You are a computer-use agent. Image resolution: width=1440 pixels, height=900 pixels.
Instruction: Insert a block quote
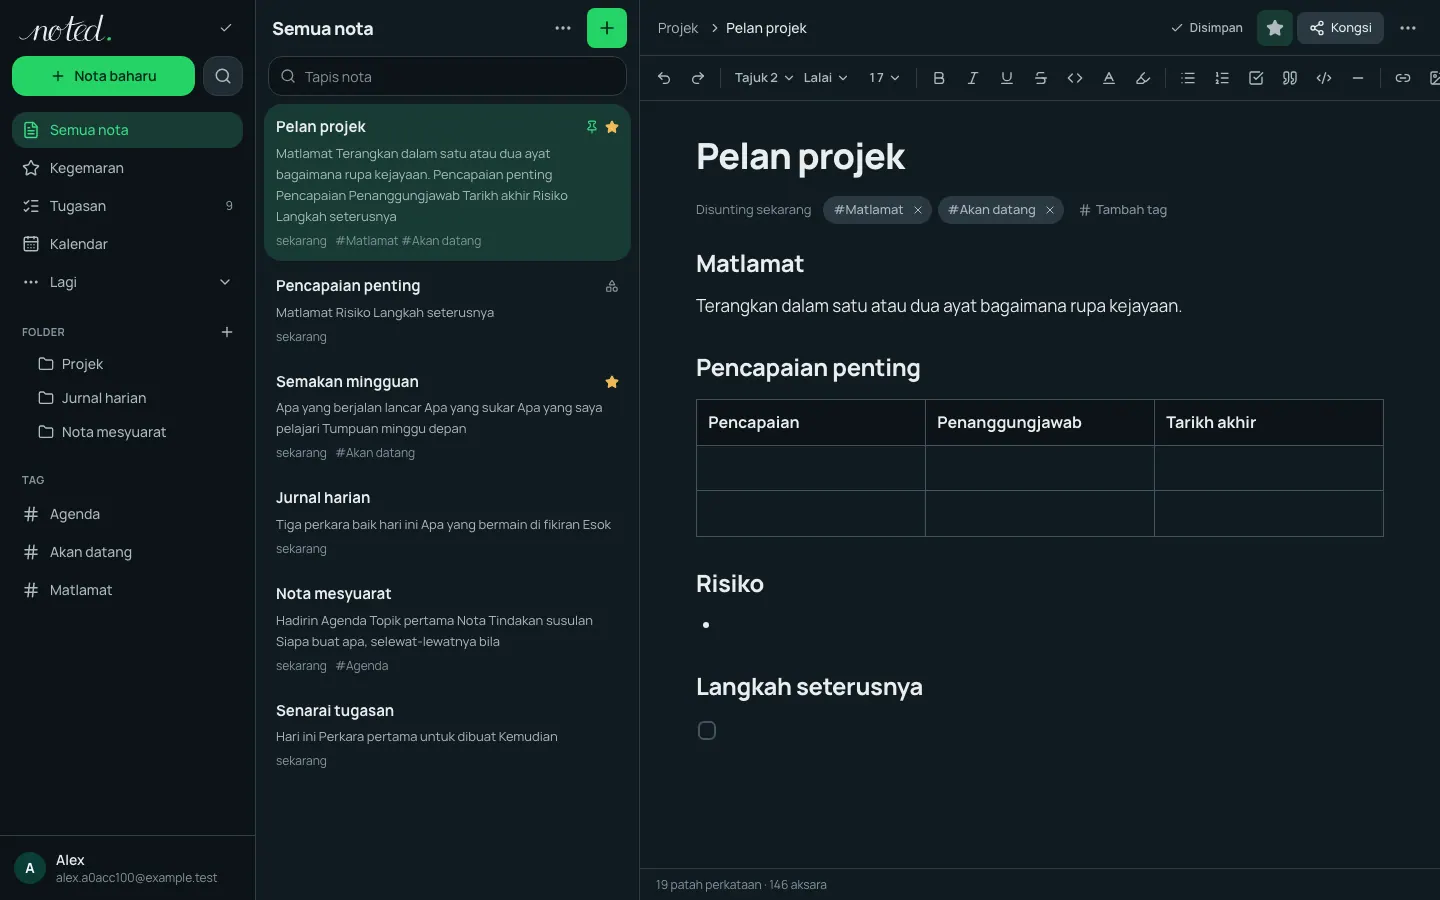[1290, 78]
